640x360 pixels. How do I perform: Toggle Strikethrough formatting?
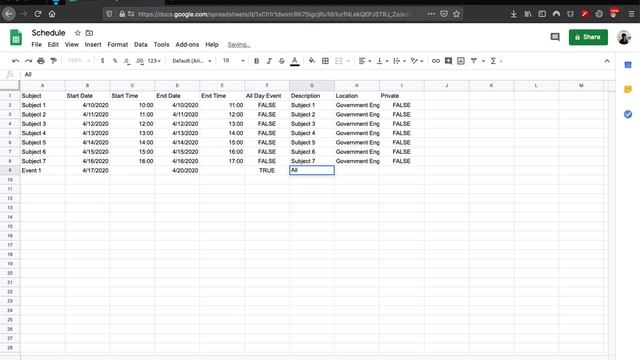(x=282, y=61)
